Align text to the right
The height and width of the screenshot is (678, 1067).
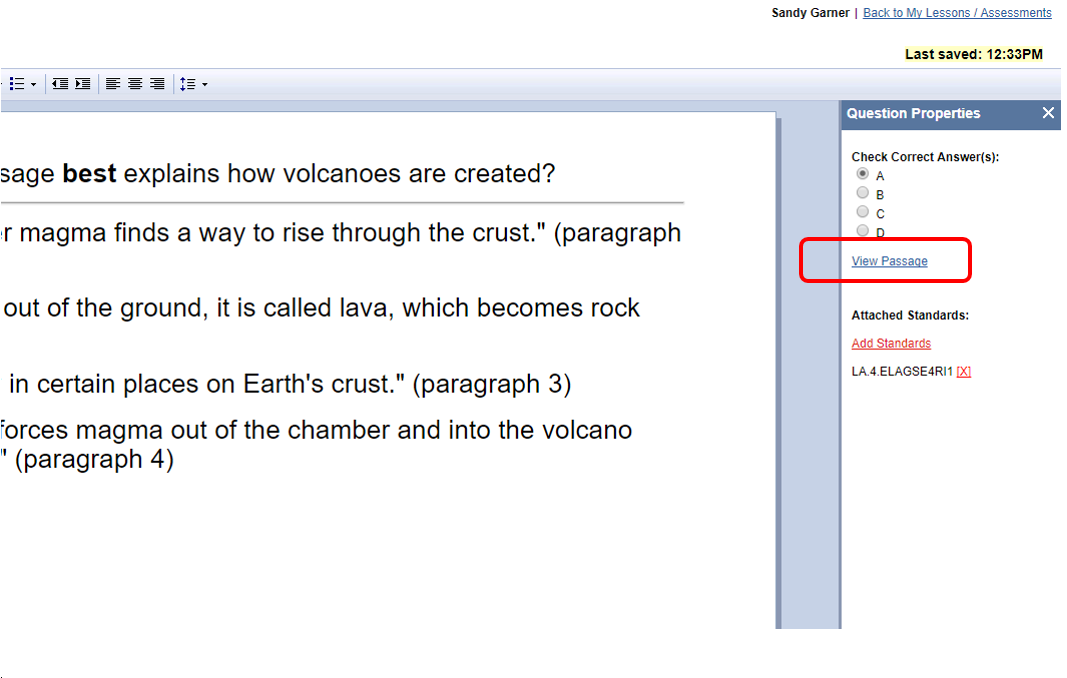[x=157, y=84]
